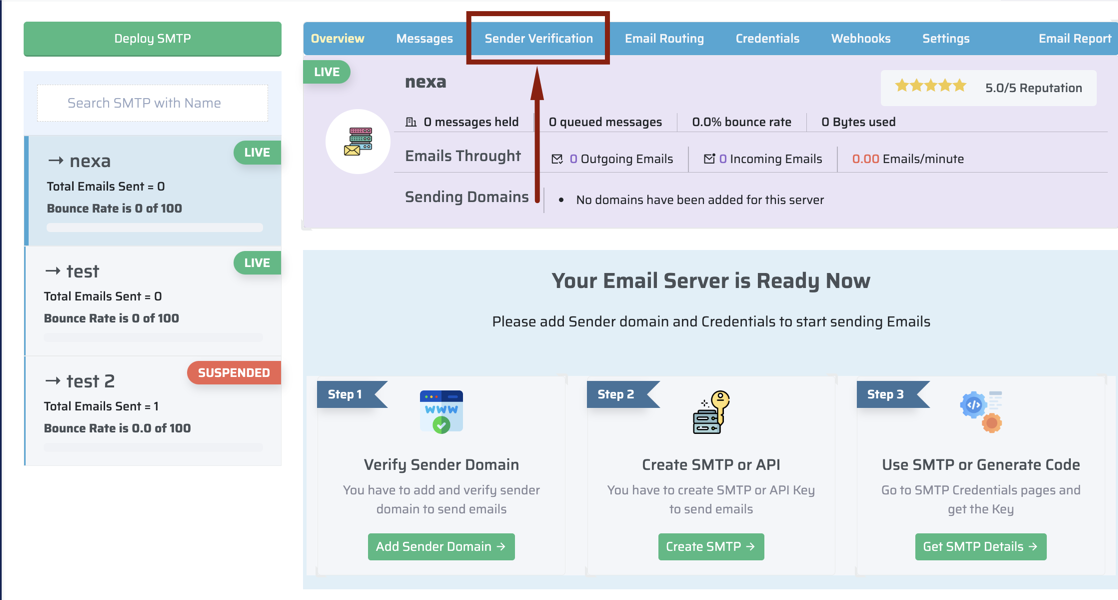Click the SMTP key credentials icon
This screenshot has height=600, width=1118.
pyautogui.click(x=711, y=412)
